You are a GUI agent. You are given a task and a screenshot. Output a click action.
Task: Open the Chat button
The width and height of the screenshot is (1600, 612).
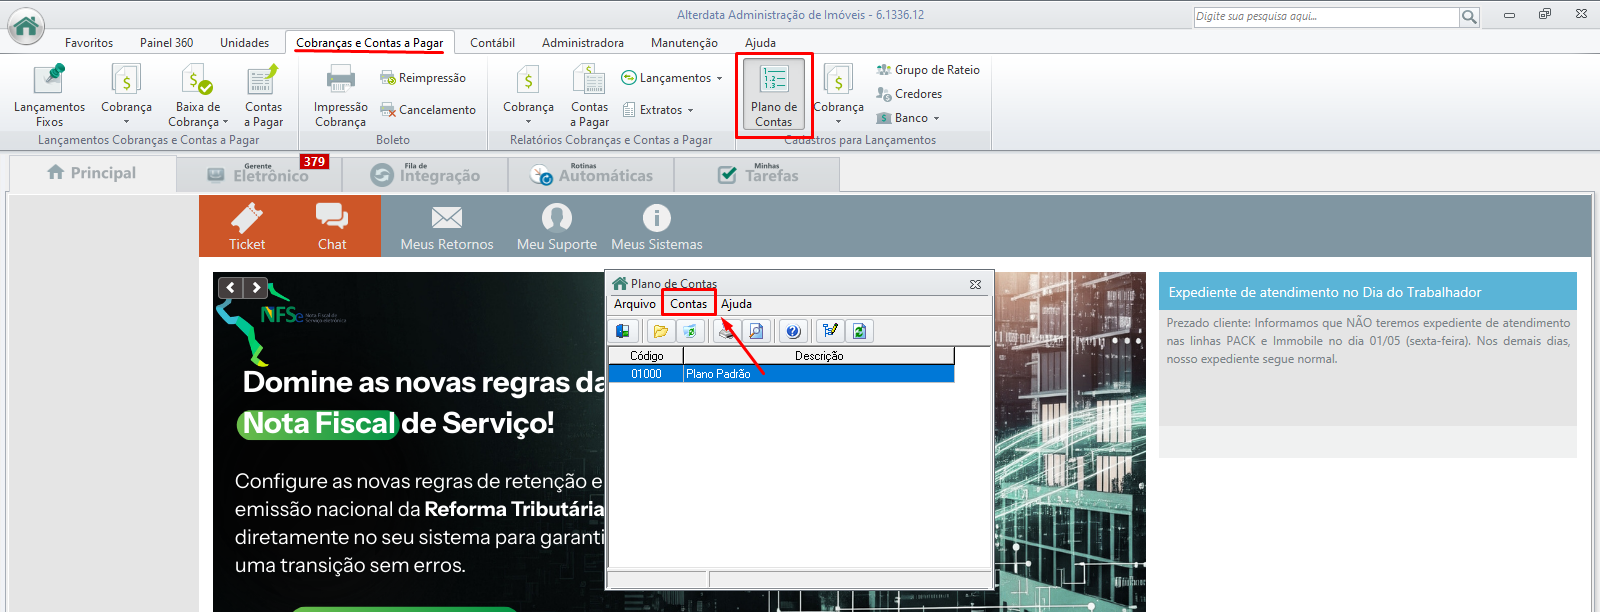pyautogui.click(x=332, y=226)
